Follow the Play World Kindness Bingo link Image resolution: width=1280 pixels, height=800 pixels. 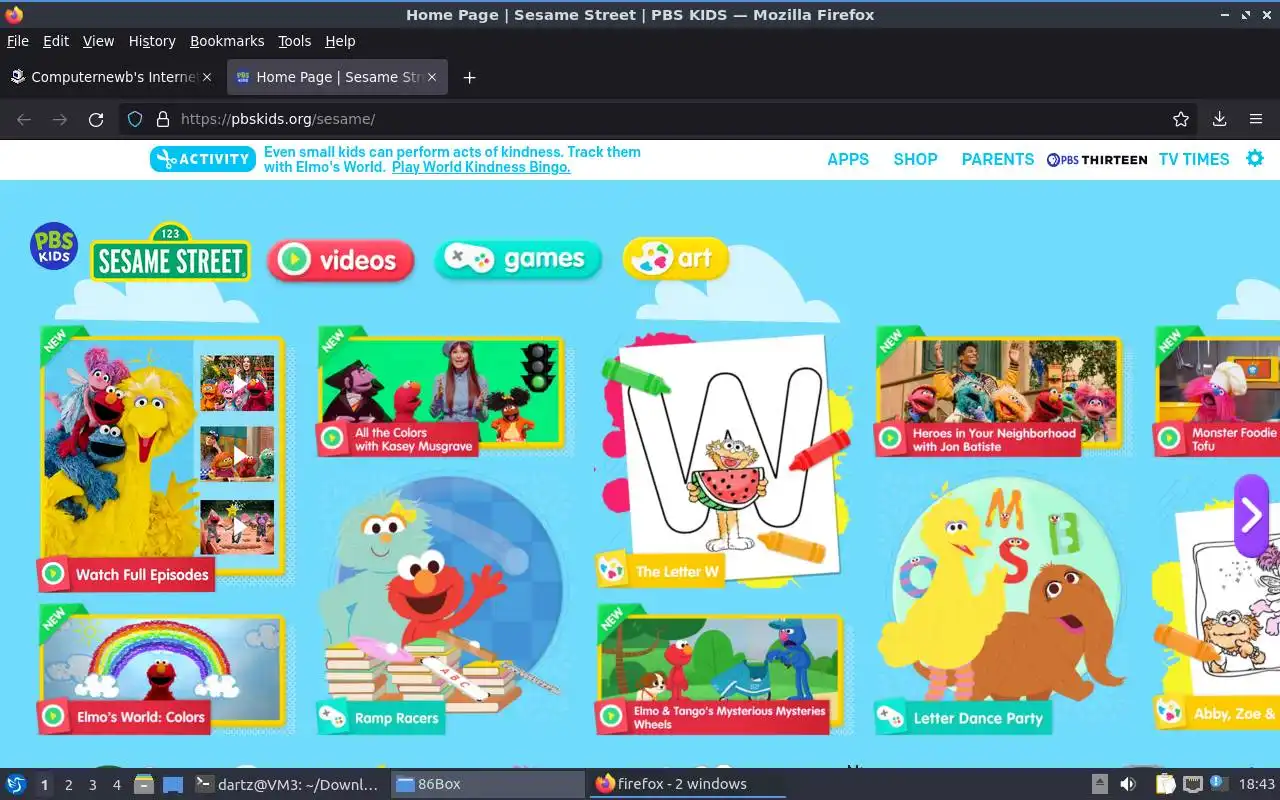(481, 167)
